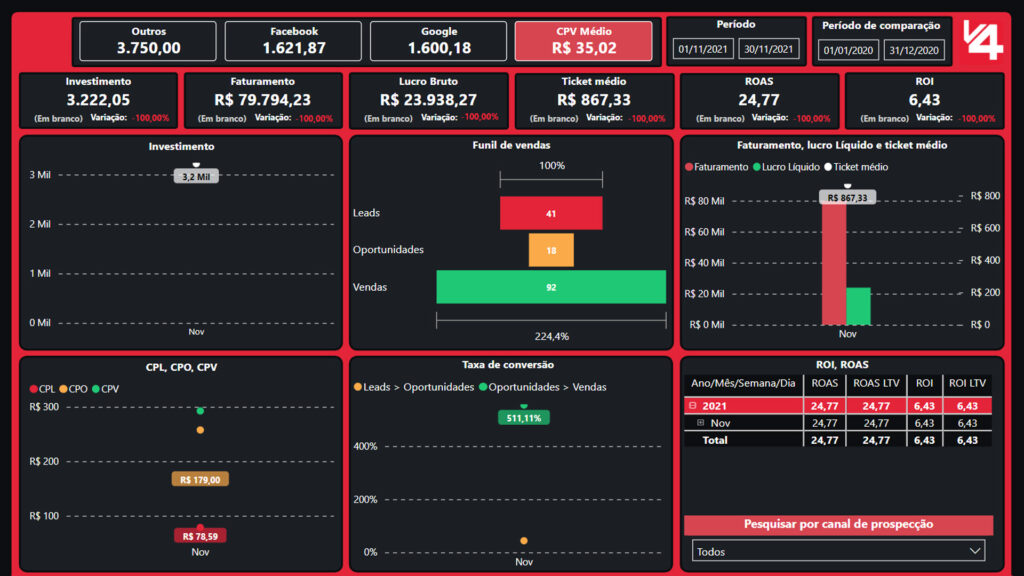Click the Período end date 30/11/2021
This screenshot has width=1024, height=576.
pyautogui.click(x=768, y=49)
